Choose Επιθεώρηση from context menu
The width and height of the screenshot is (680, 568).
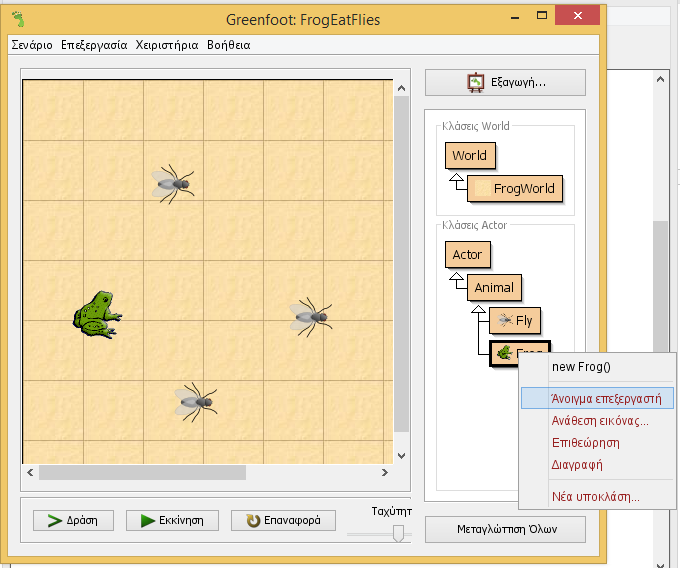click(x=597, y=443)
